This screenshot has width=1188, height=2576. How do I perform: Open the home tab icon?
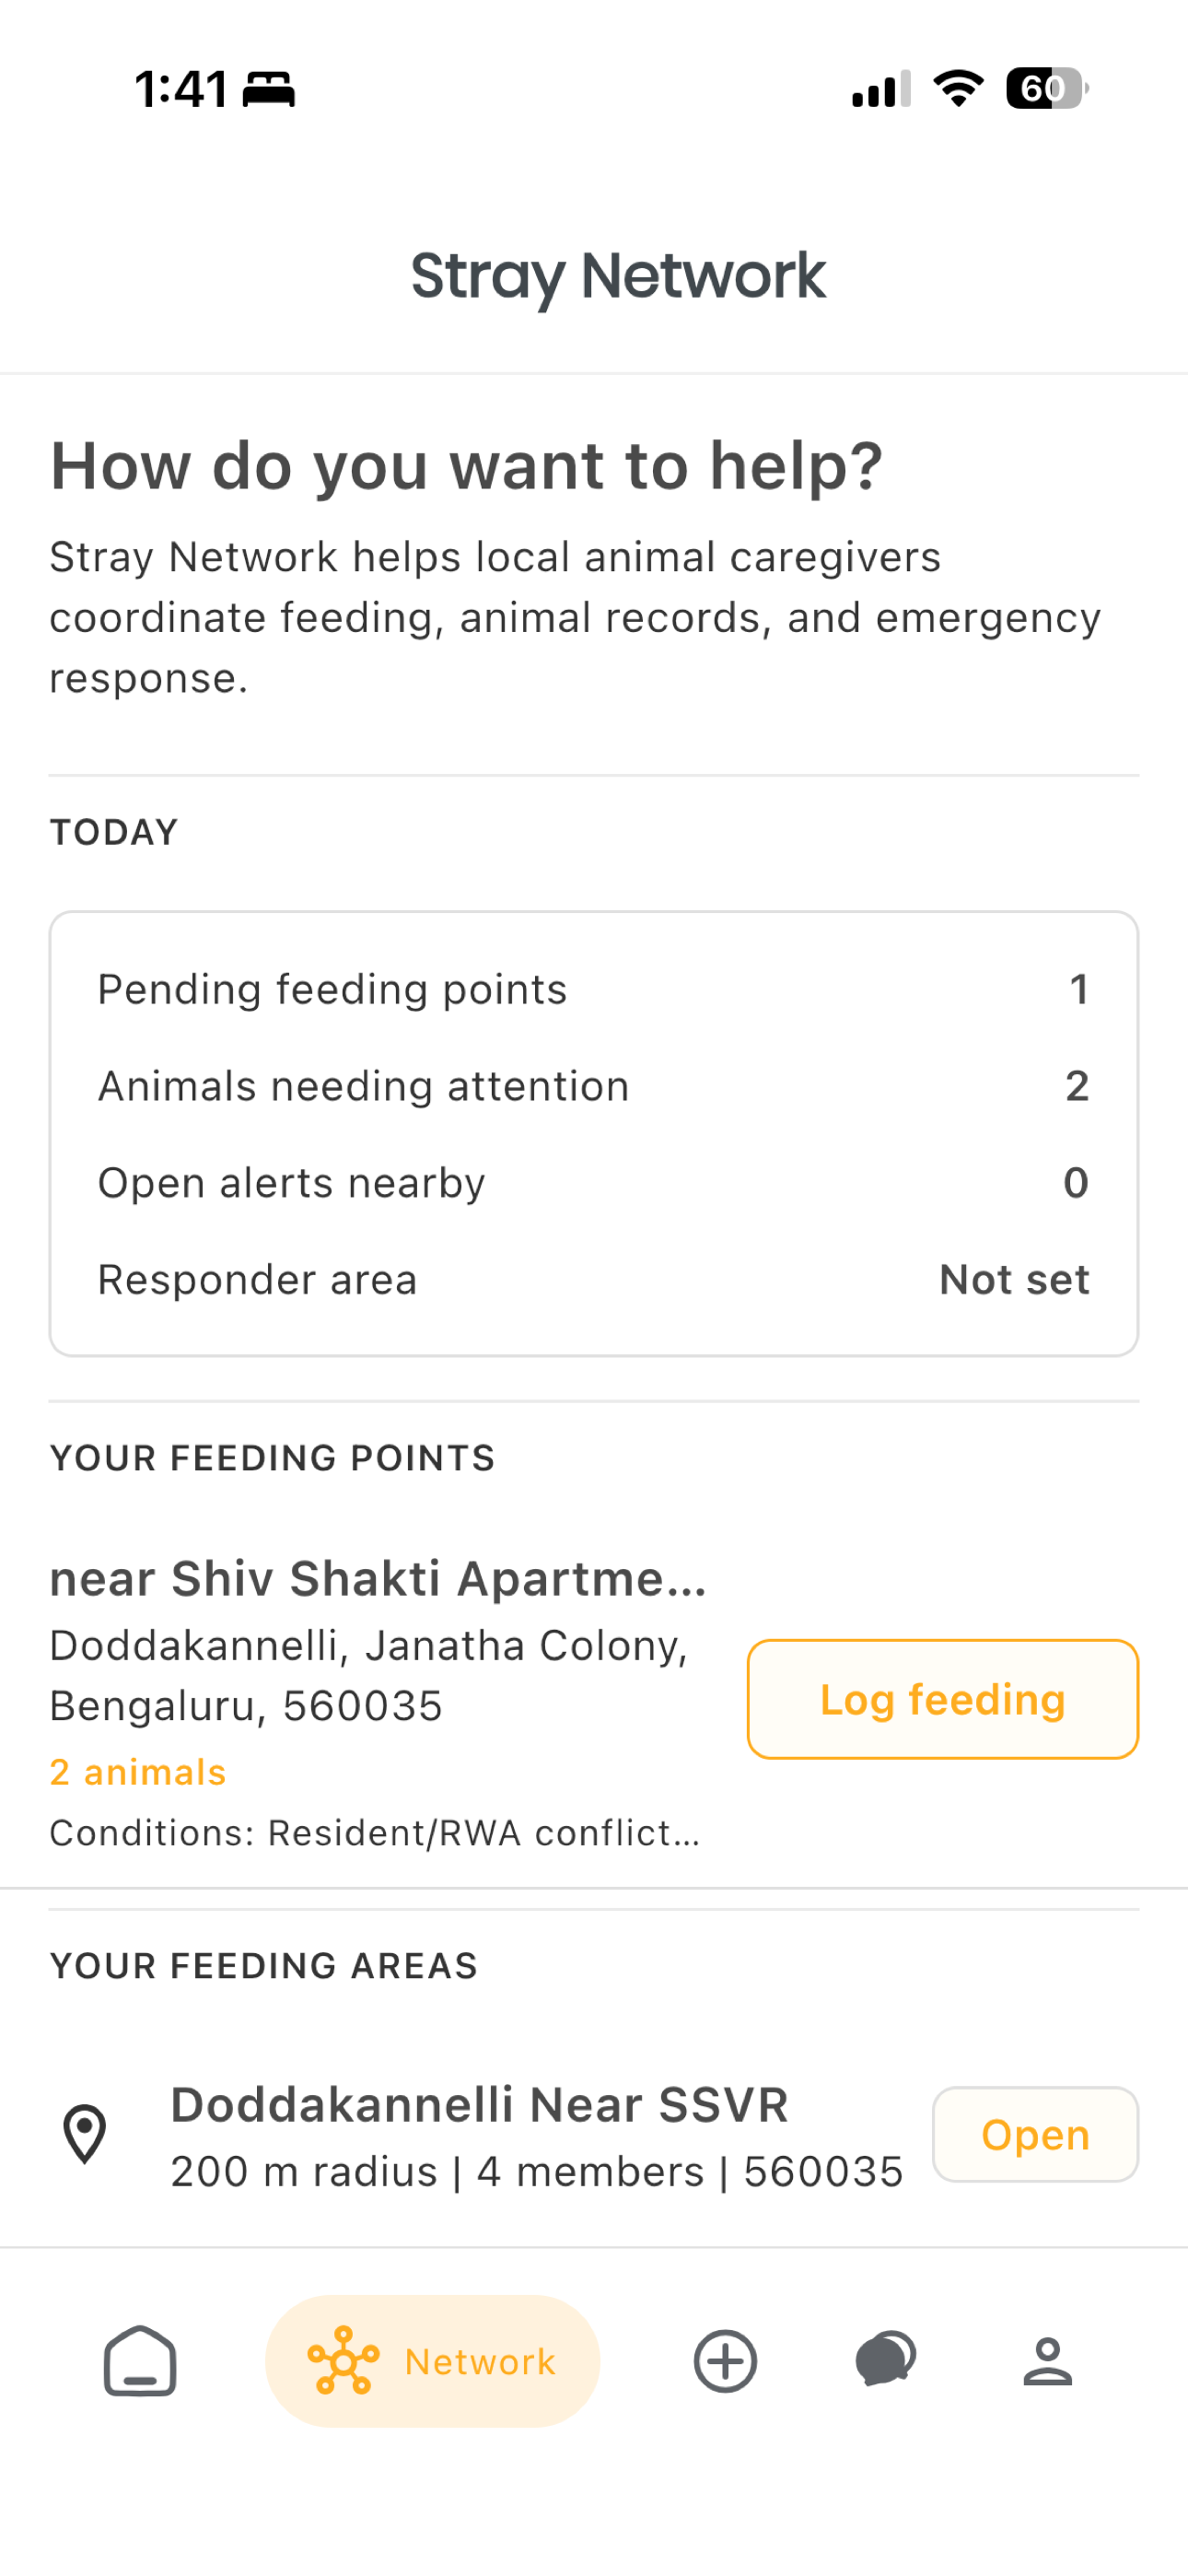pos(140,2361)
